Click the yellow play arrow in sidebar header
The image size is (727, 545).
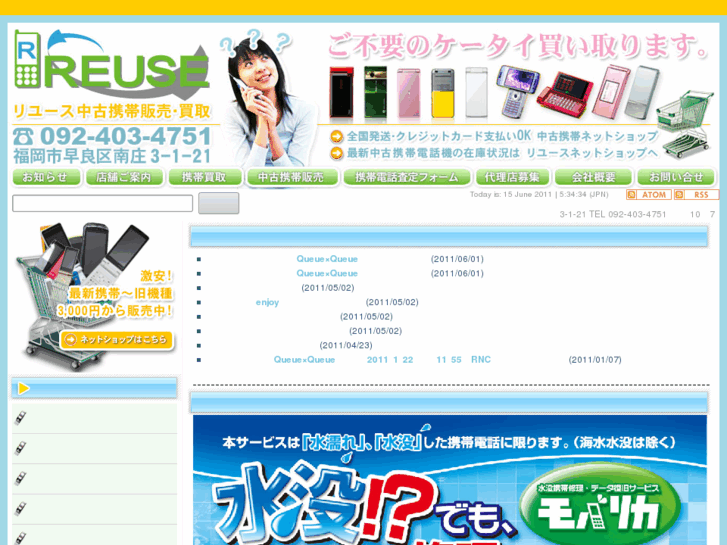pos(24,389)
